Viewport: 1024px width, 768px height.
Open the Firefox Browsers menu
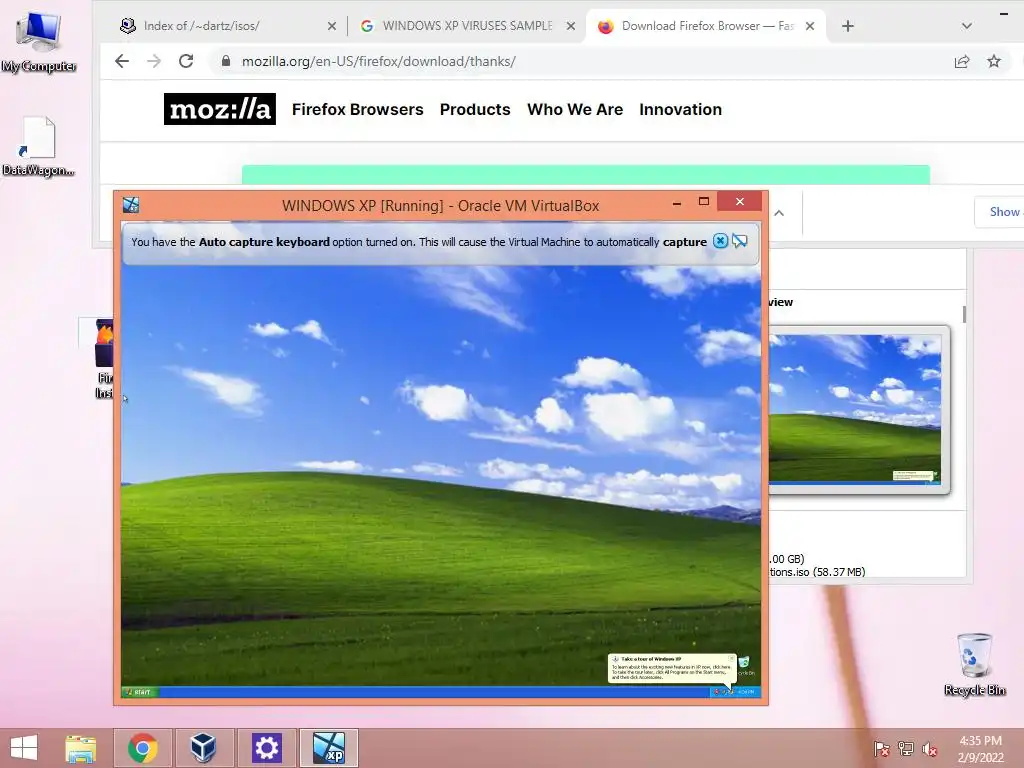357,110
